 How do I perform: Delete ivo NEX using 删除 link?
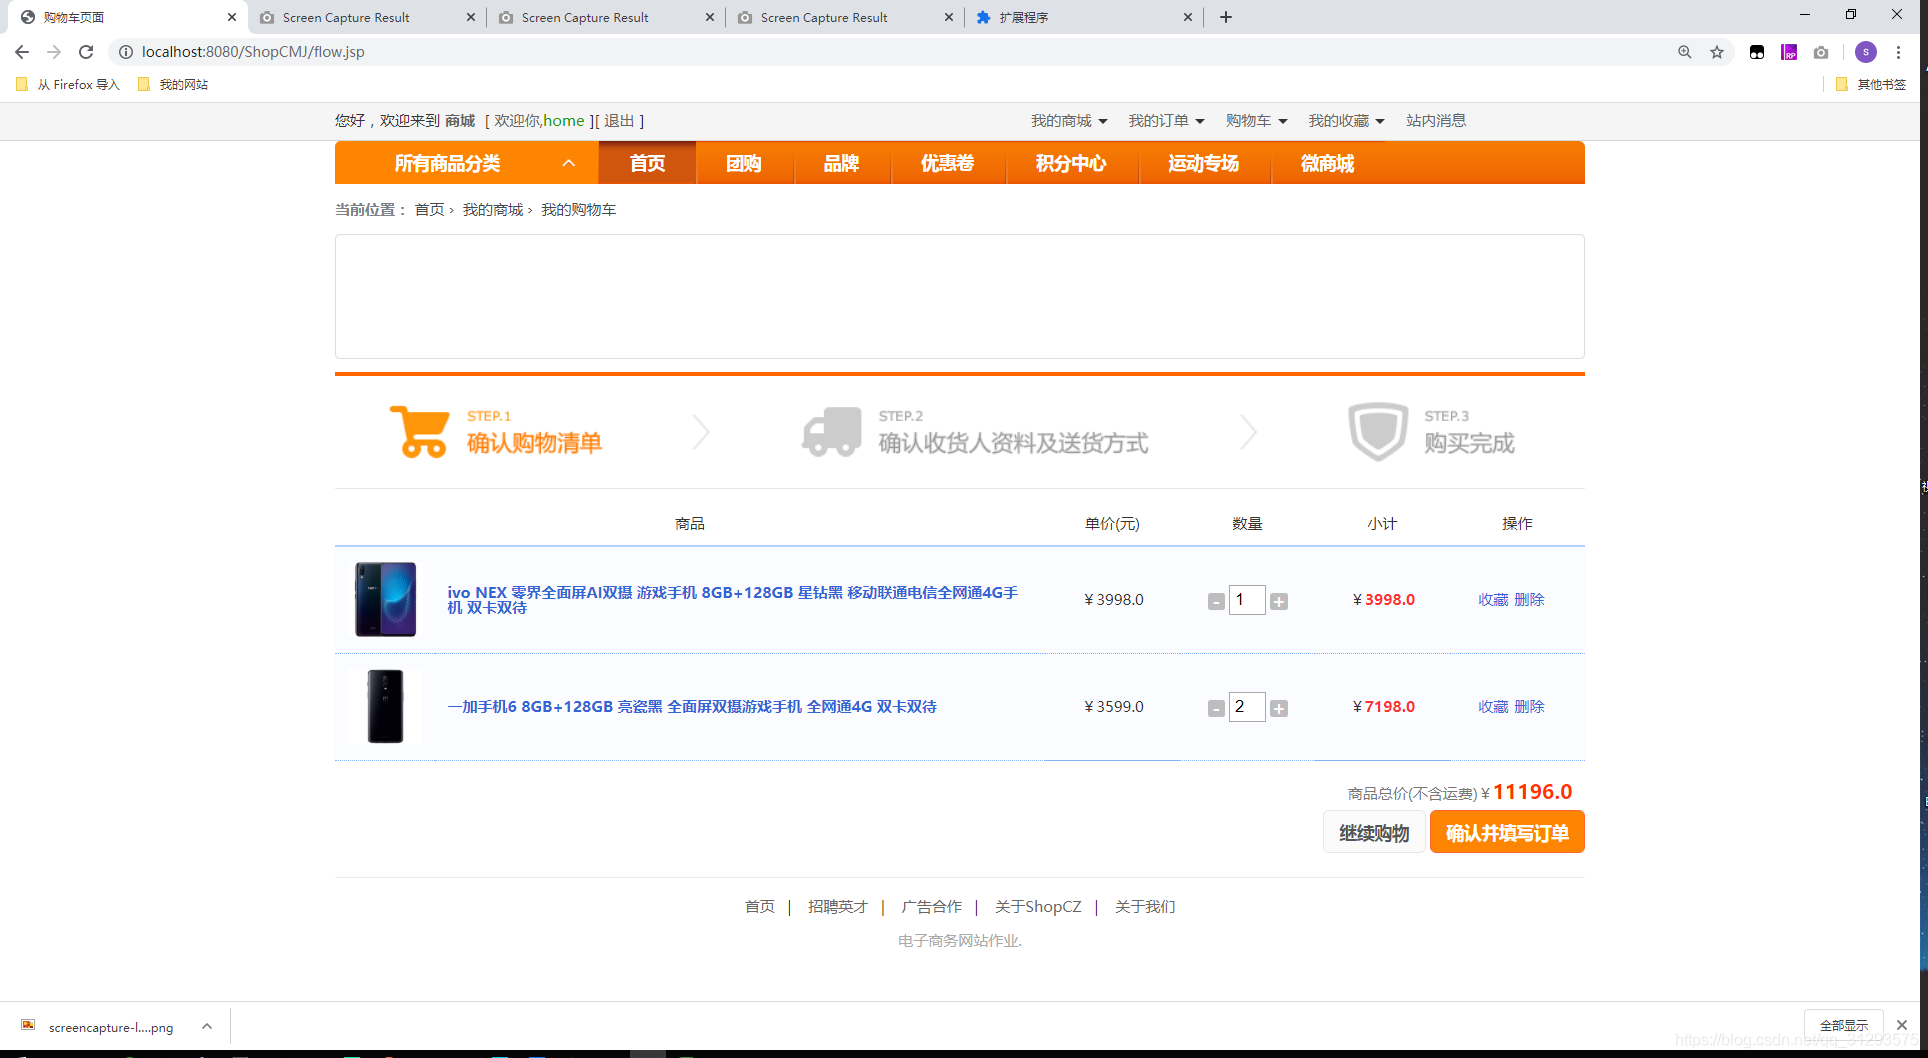click(1529, 599)
